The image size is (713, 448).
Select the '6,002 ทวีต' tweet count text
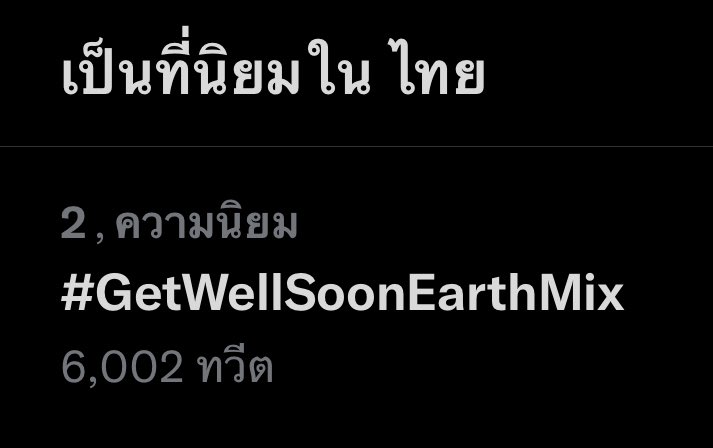tap(167, 366)
